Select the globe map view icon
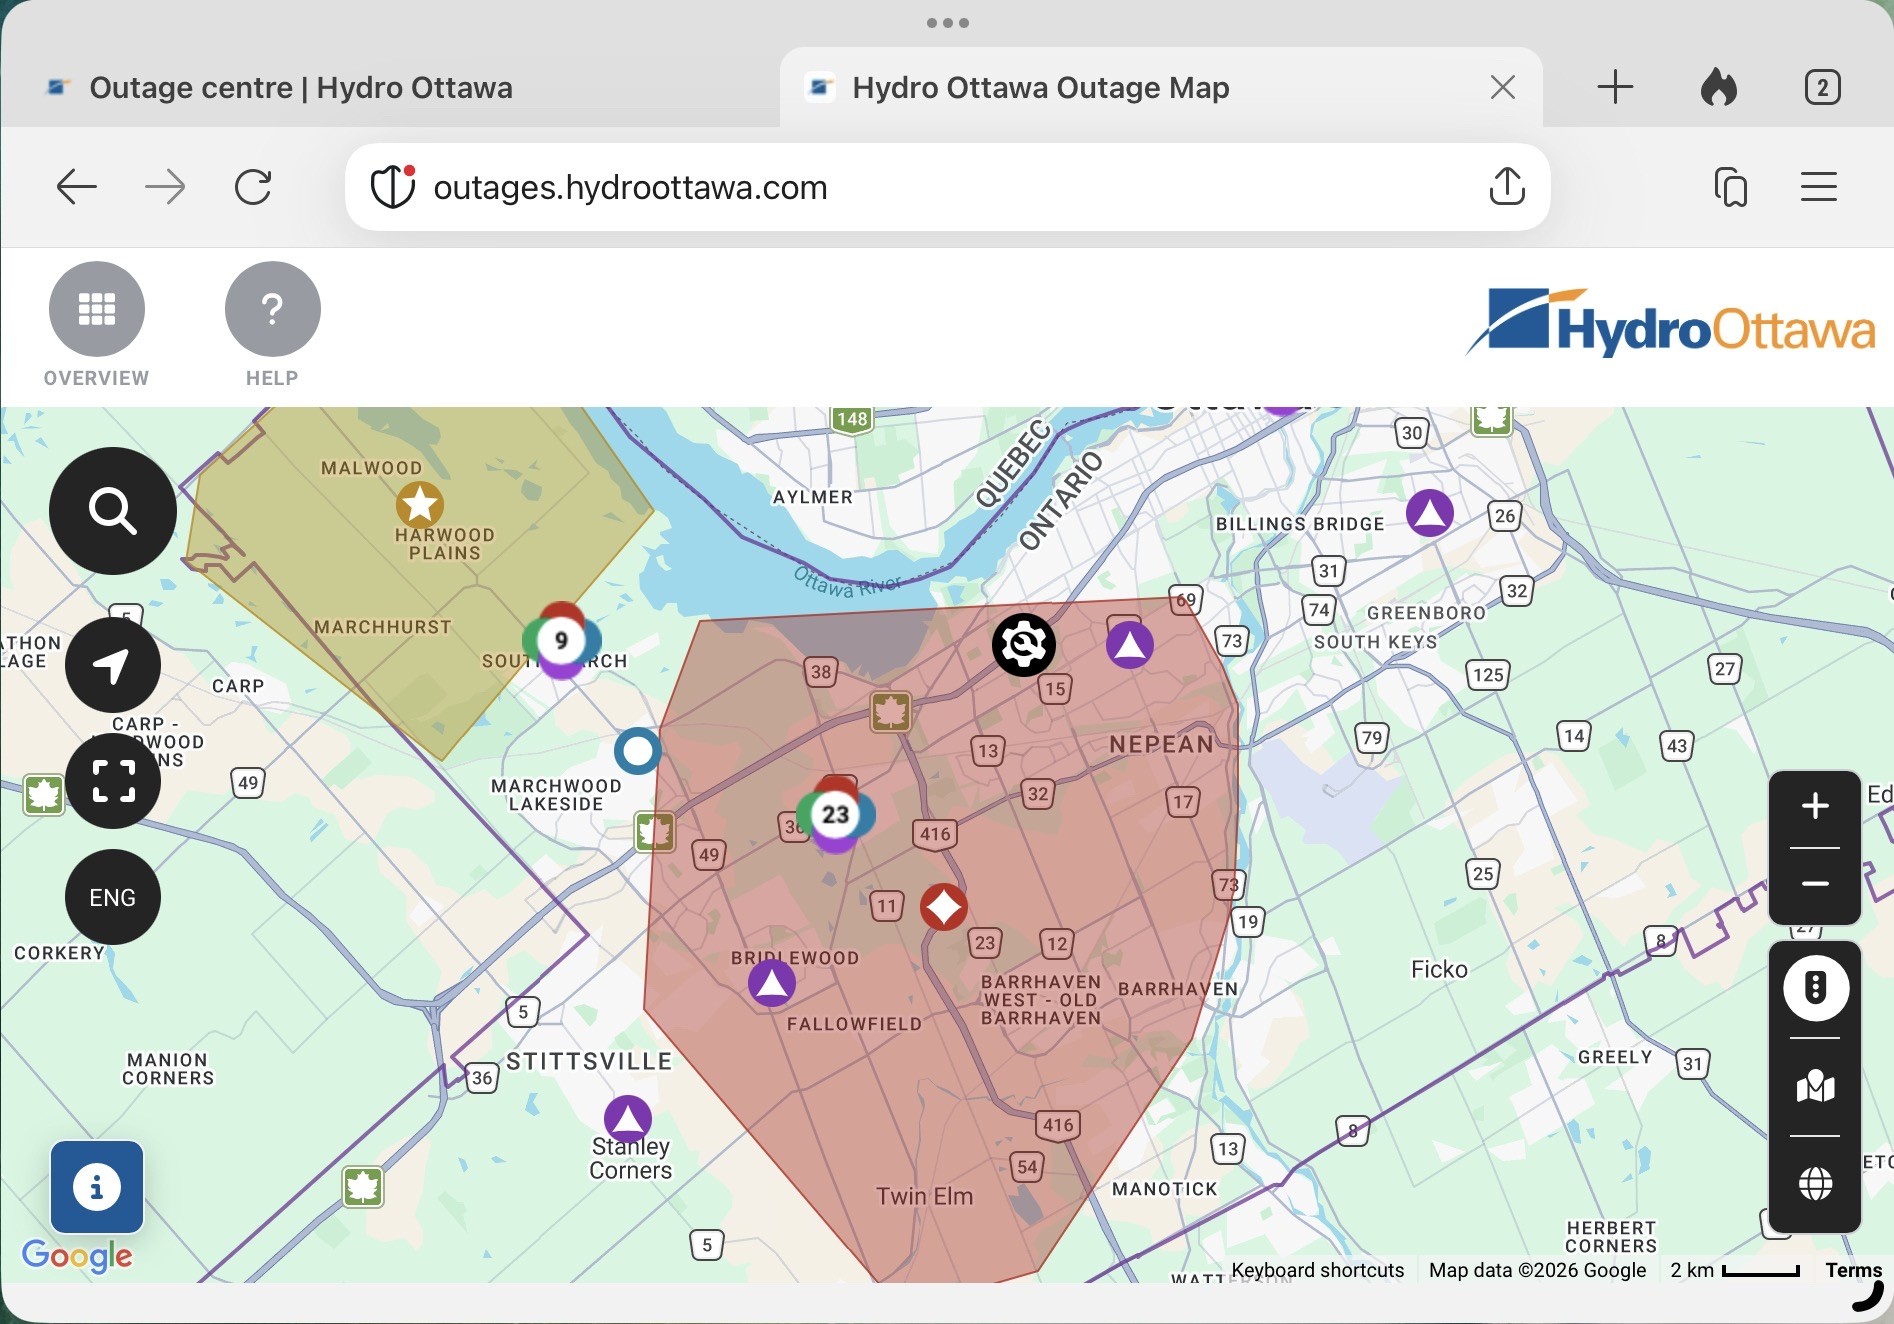Viewport: 1894px width, 1324px height. [x=1815, y=1184]
